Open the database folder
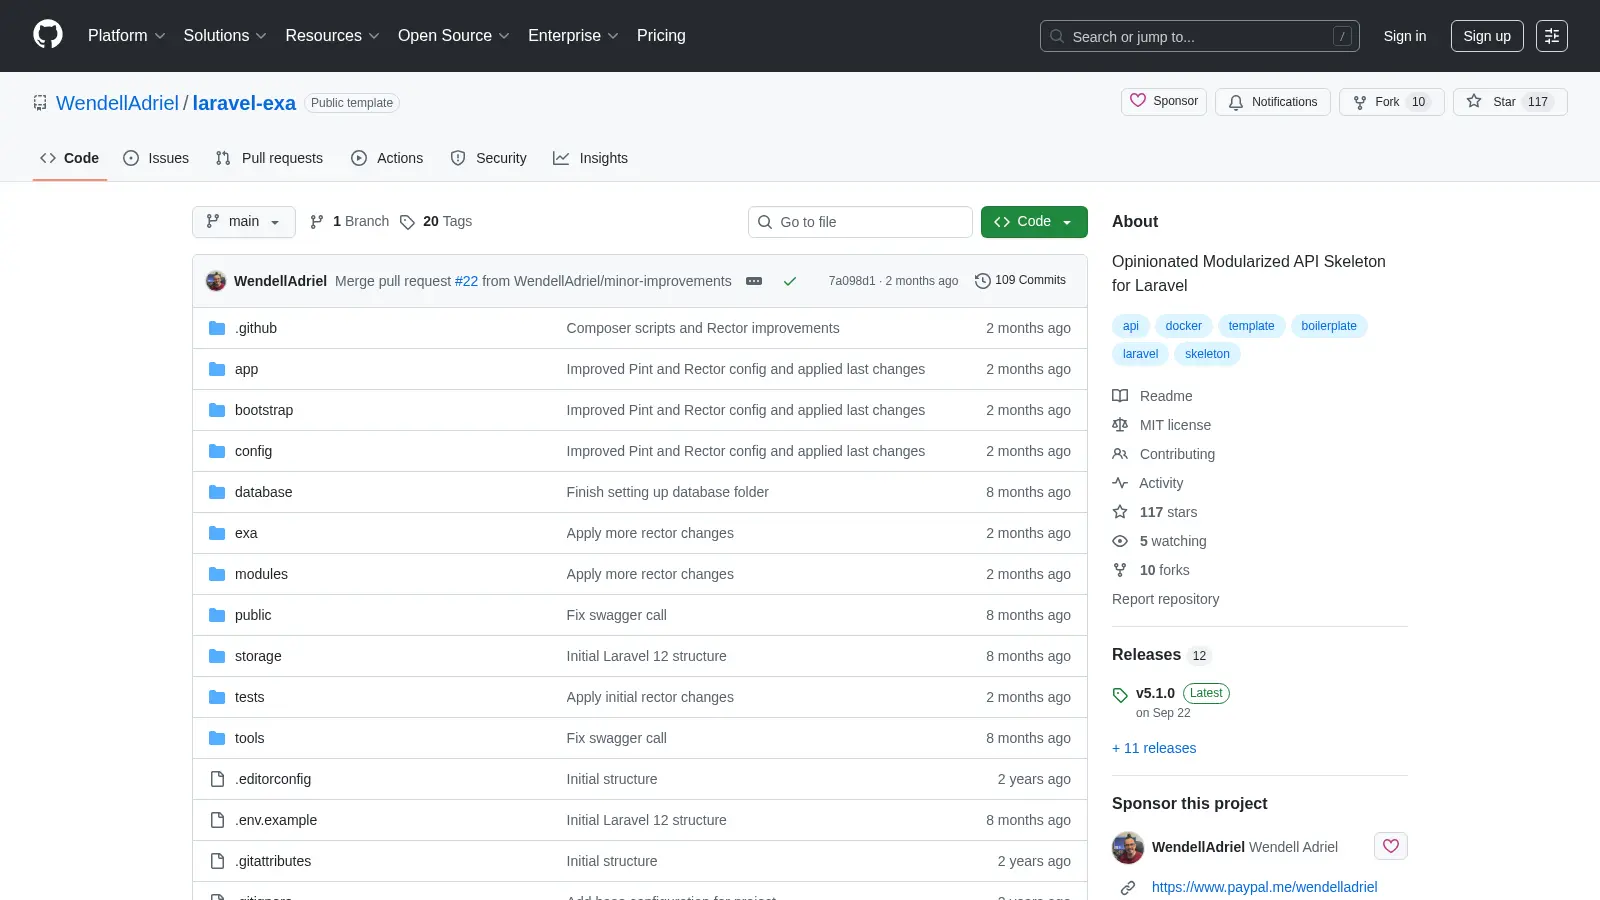Viewport: 1600px width, 900px height. 264,492
